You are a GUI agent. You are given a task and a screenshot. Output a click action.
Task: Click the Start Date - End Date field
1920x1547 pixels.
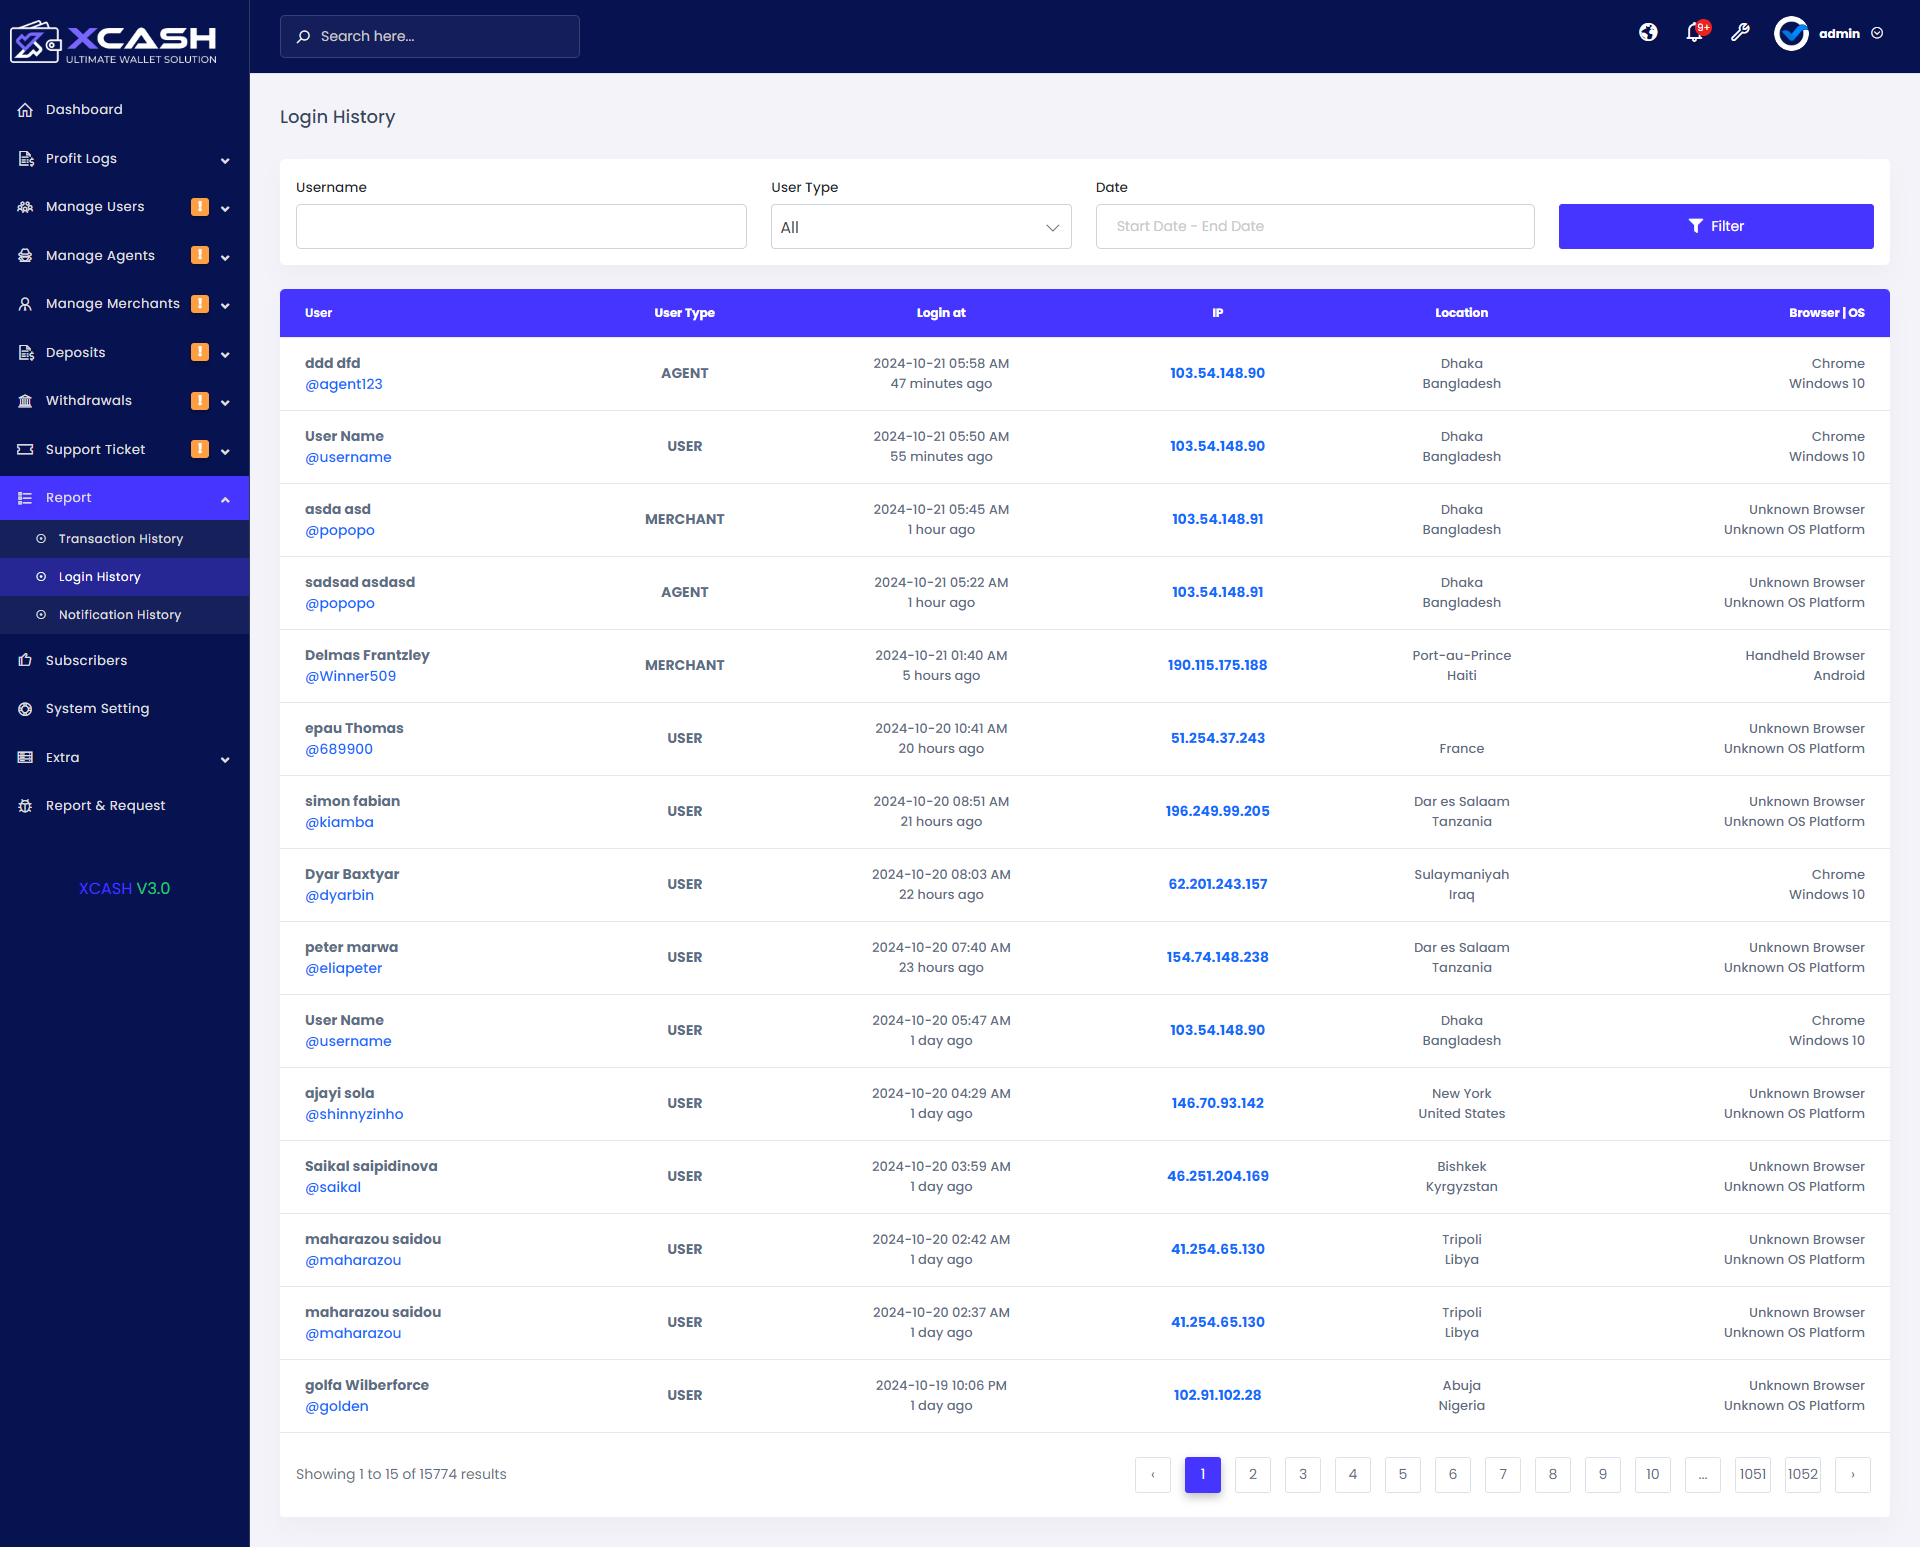point(1314,227)
